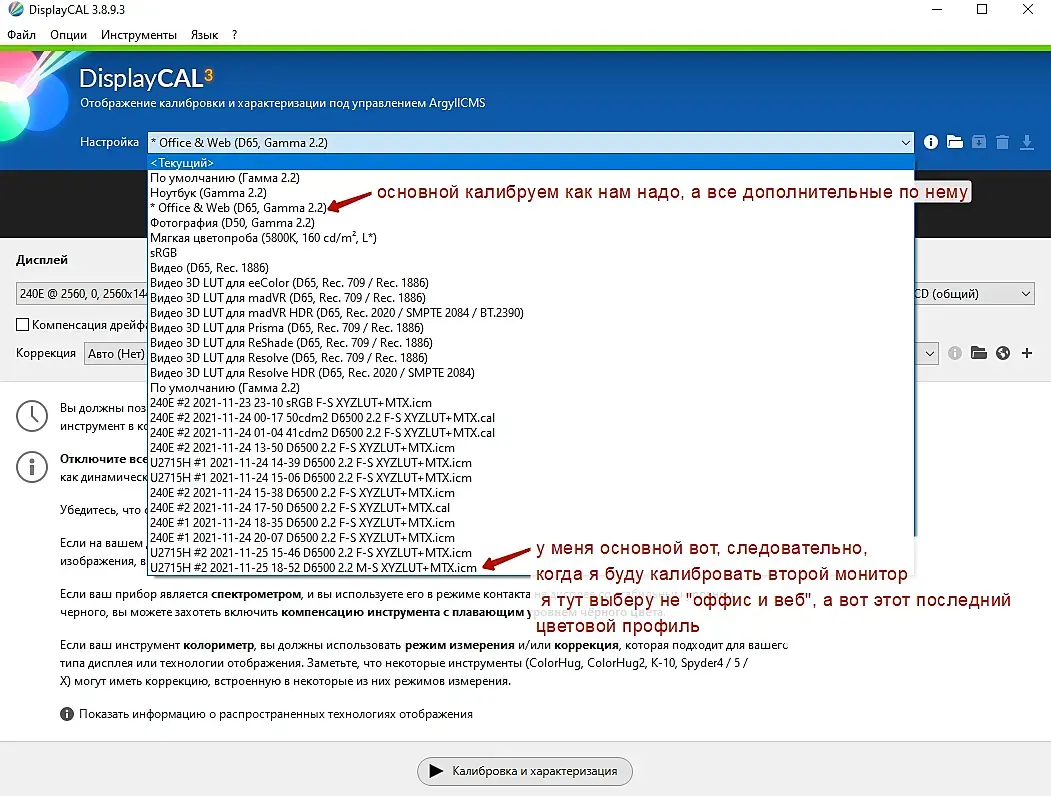Maximize the DisplayCAL window
Viewport: 1051px width, 796px height.
(982, 9)
